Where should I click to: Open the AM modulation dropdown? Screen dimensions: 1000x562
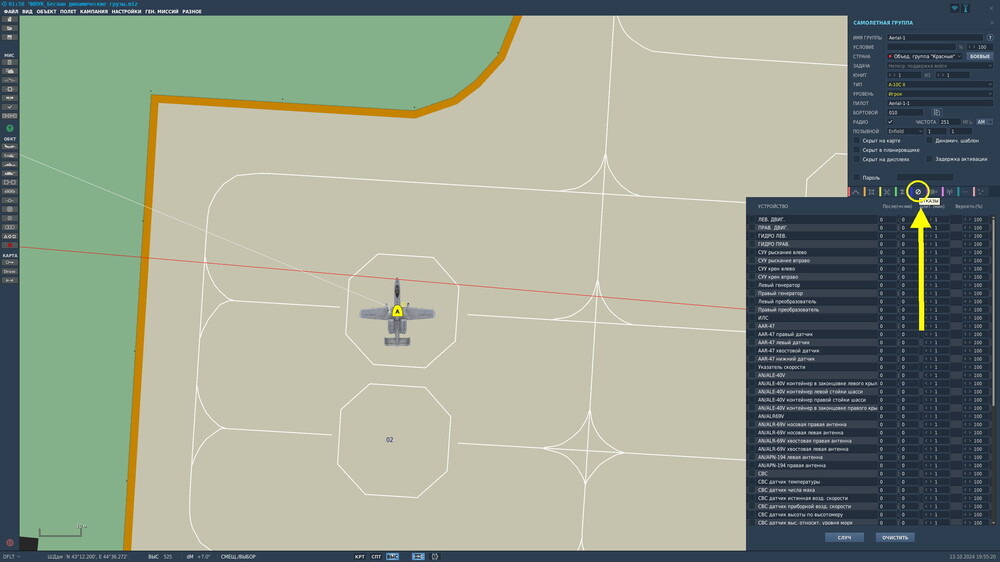point(985,122)
